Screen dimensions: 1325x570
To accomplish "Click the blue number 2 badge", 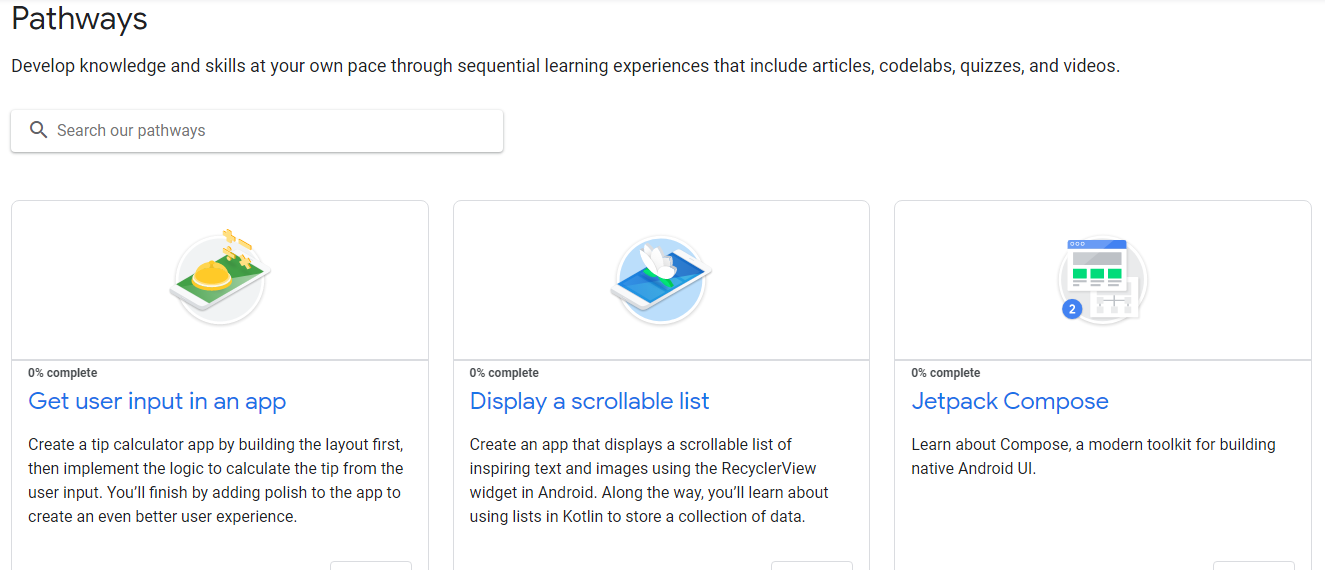I will 1072,310.
